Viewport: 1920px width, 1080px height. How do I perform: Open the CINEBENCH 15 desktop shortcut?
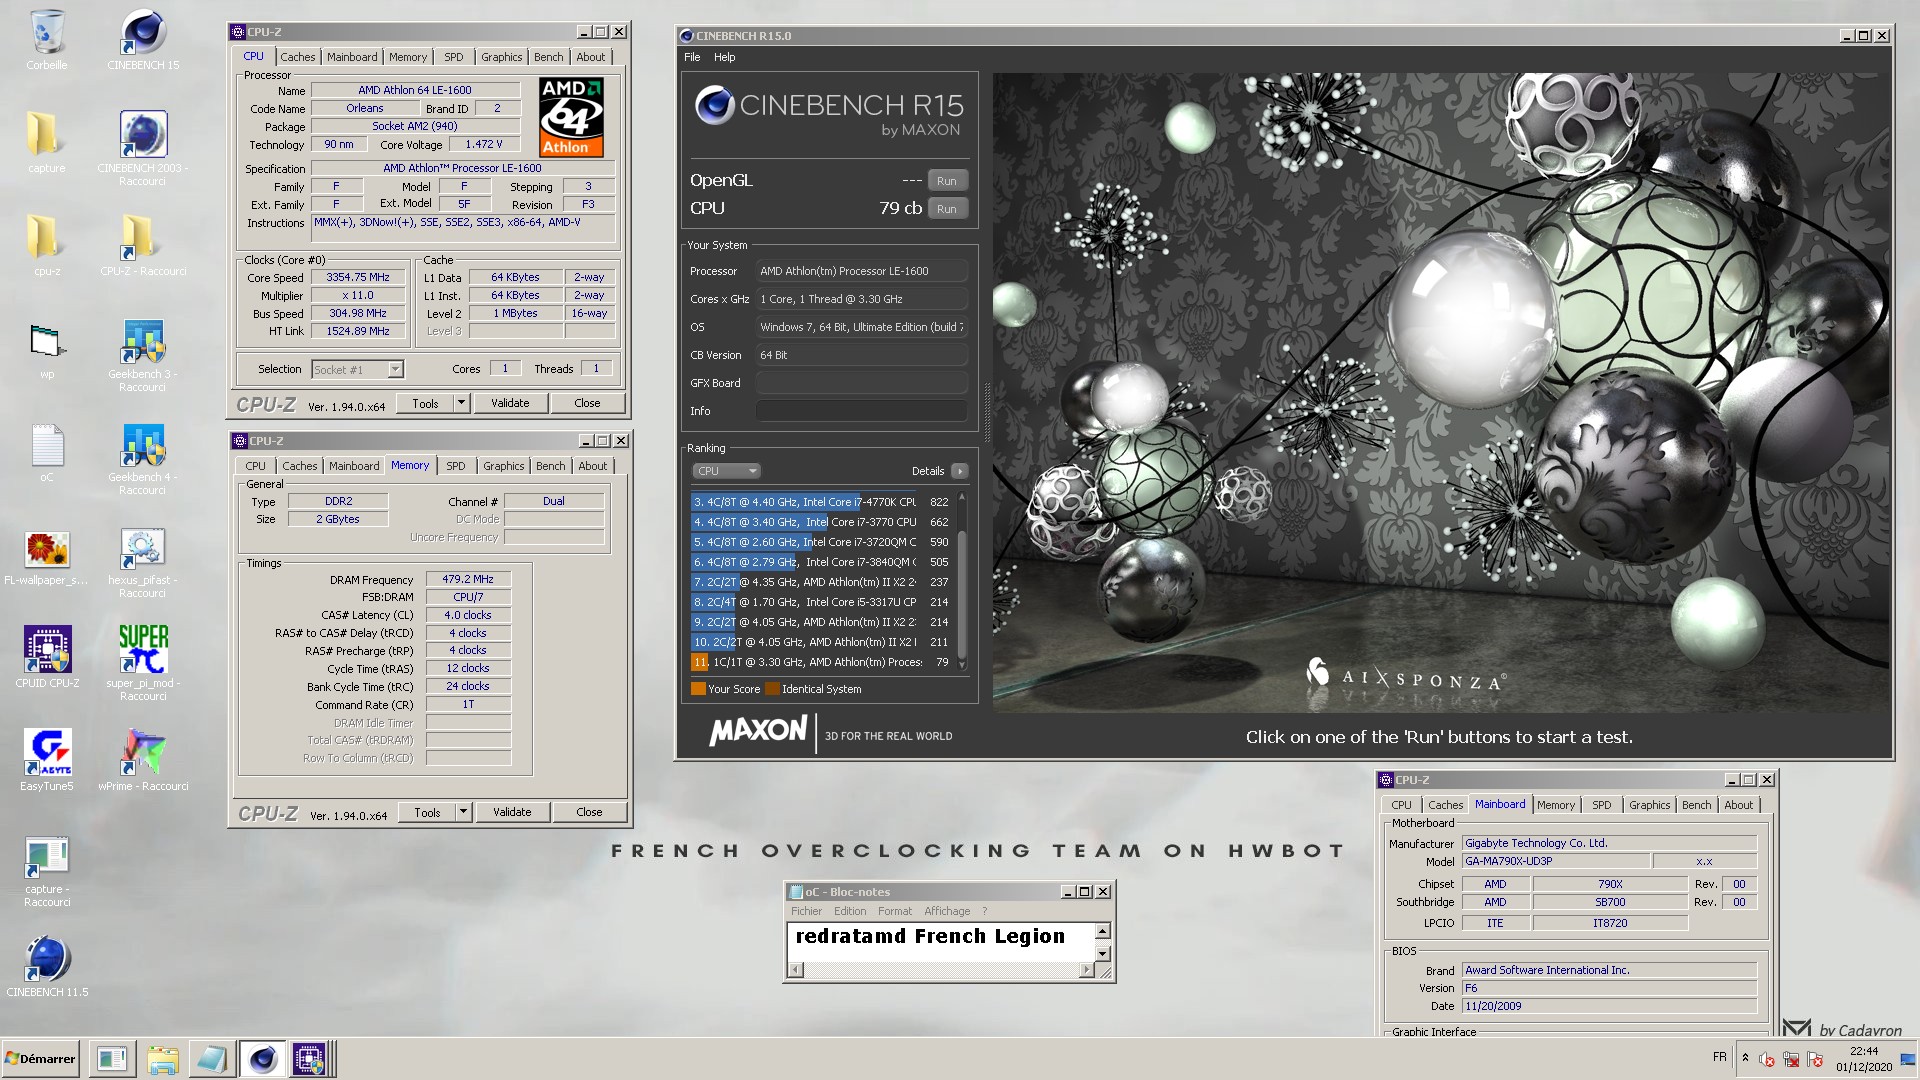click(x=143, y=40)
